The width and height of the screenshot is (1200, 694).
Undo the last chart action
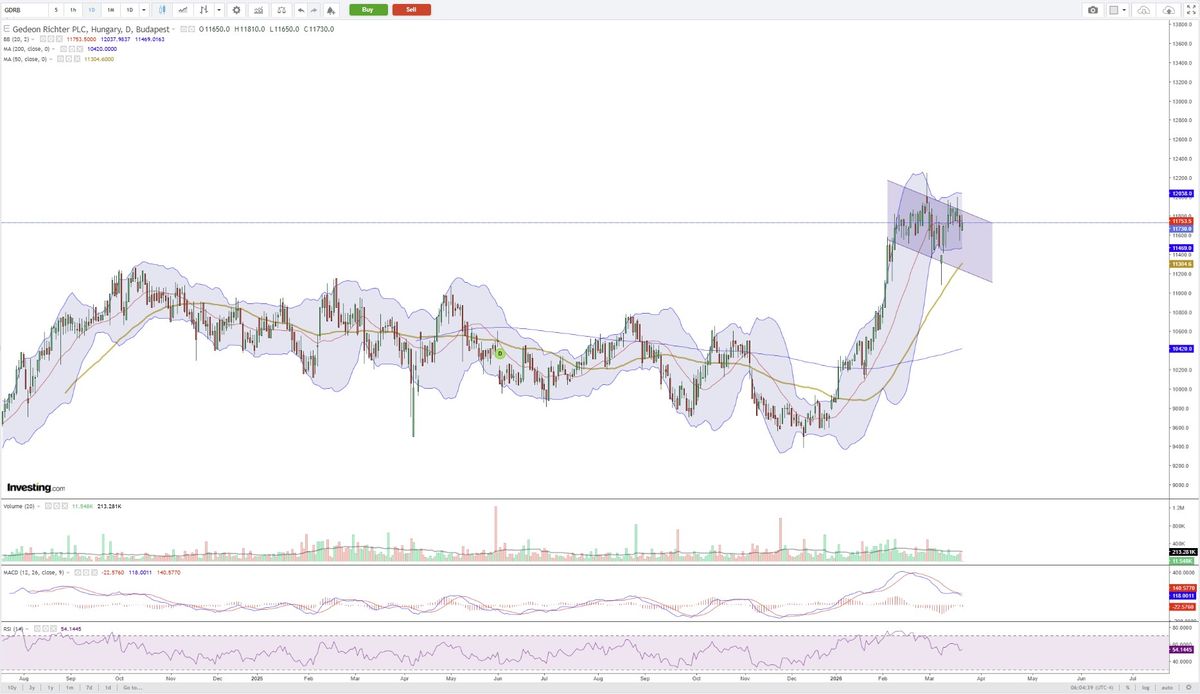point(300,10)
